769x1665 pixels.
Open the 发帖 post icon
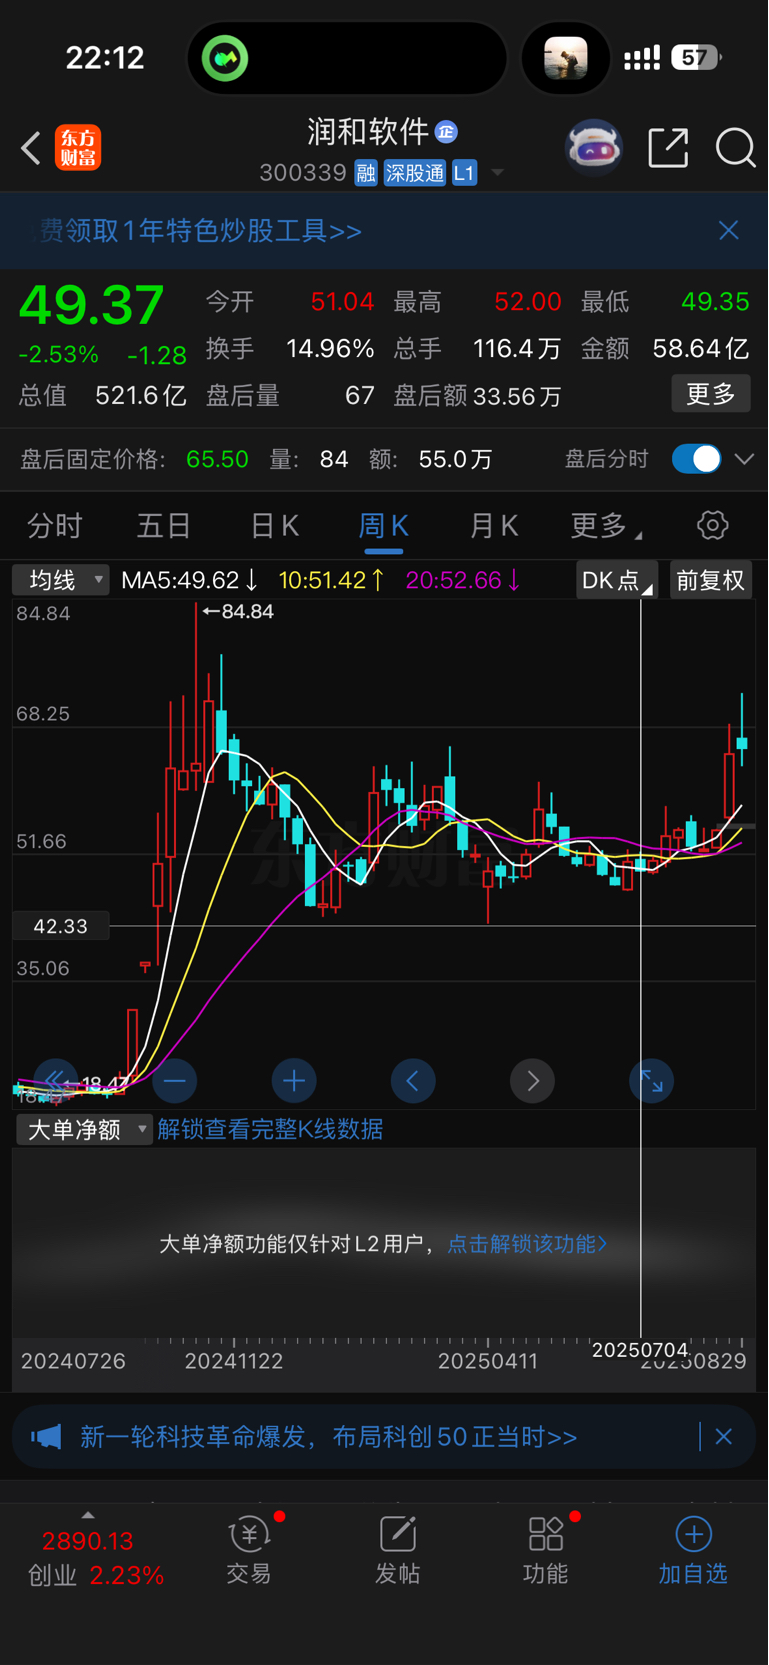click(x=397, y=1551)
